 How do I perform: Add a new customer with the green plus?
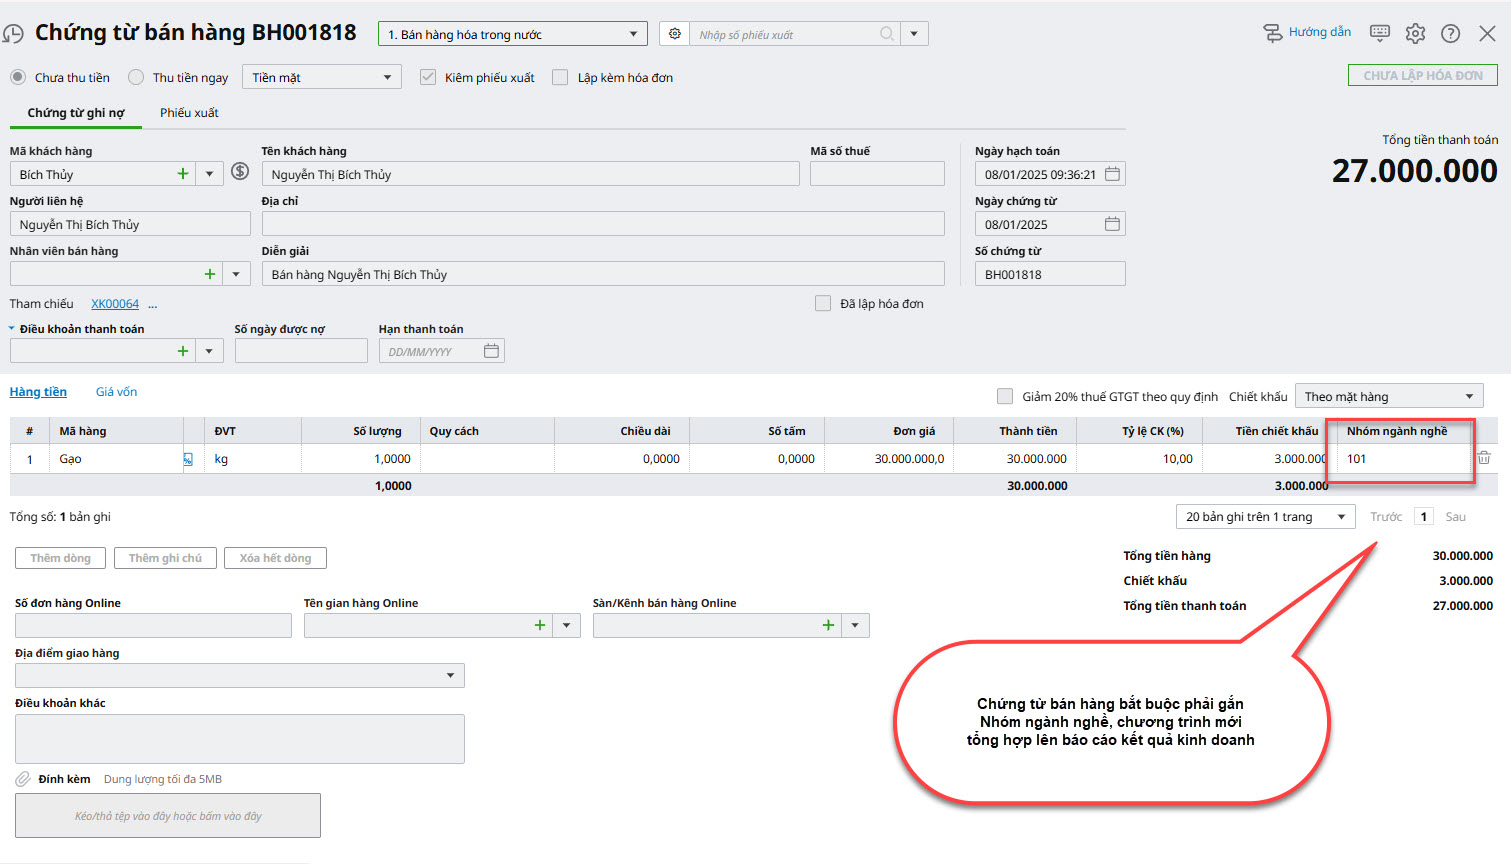click(x=183, y=174)
